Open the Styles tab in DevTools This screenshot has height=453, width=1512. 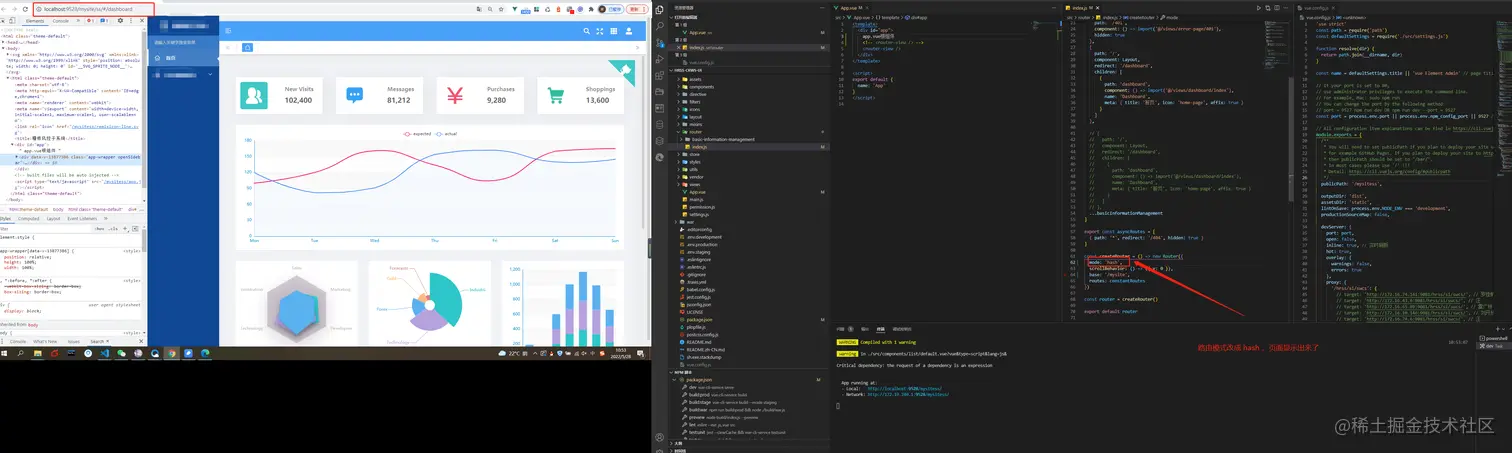[5, 218]
